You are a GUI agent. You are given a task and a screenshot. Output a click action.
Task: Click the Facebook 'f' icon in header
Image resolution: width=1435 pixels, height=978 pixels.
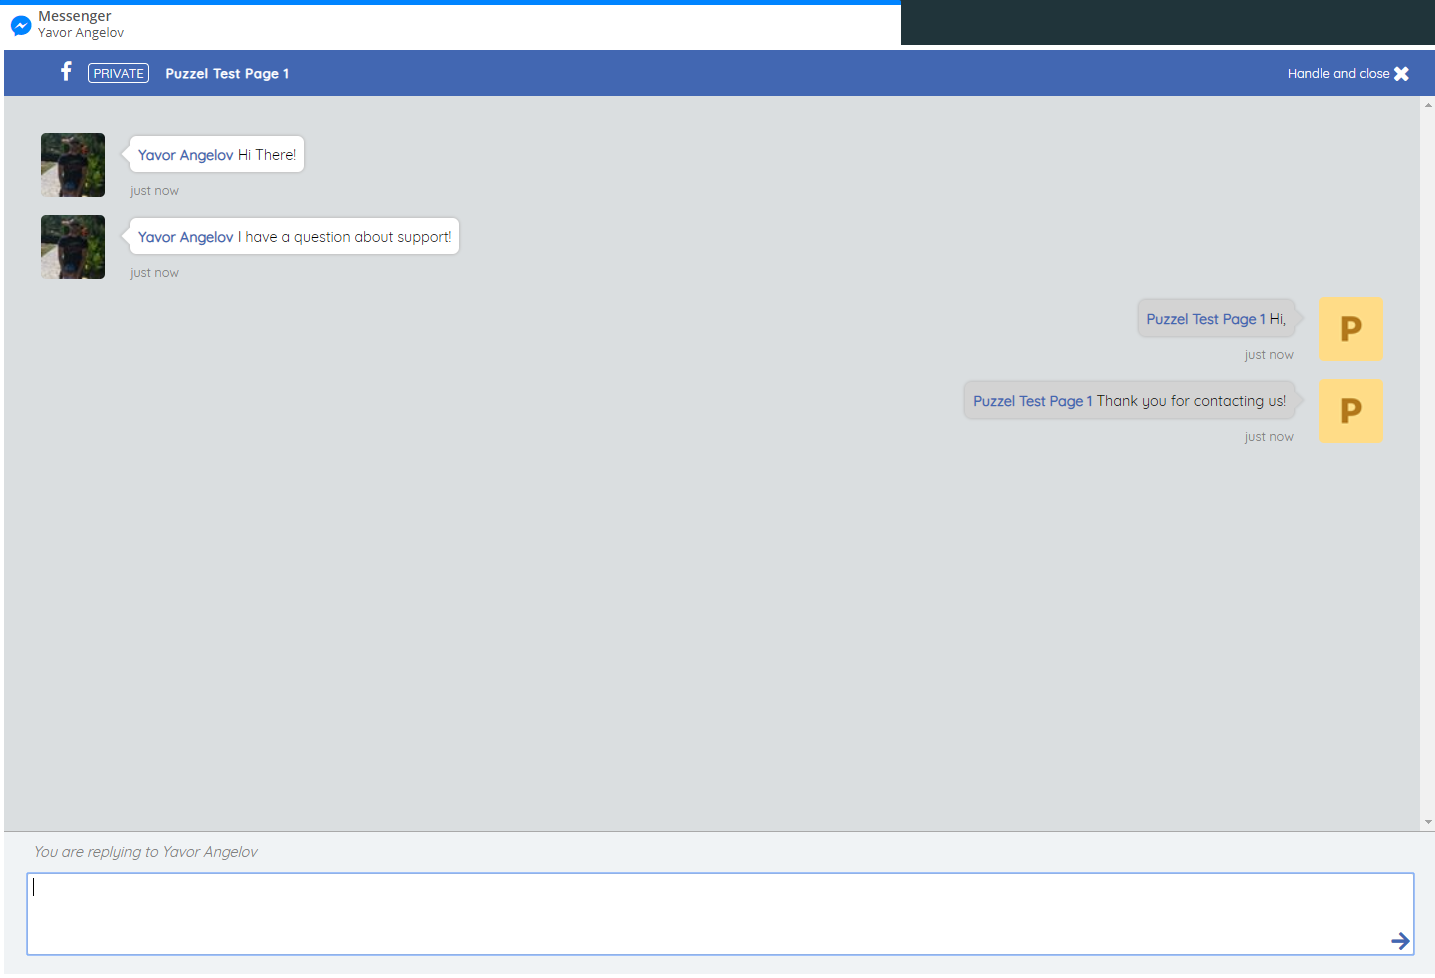click(x=66, y=72)
